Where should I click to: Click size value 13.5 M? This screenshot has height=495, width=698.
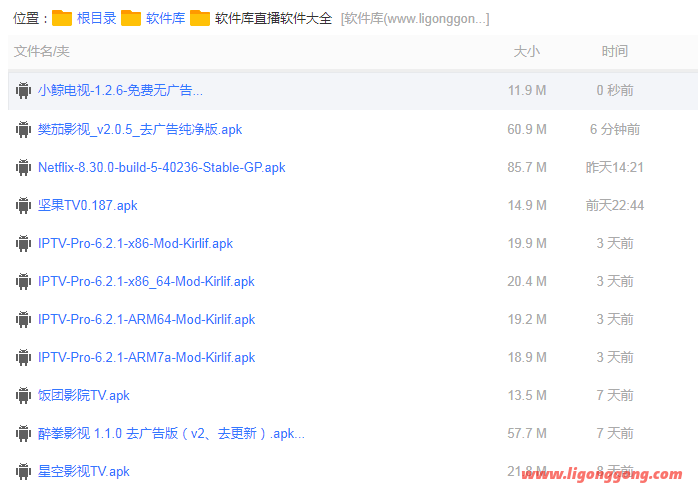(527, 395)
